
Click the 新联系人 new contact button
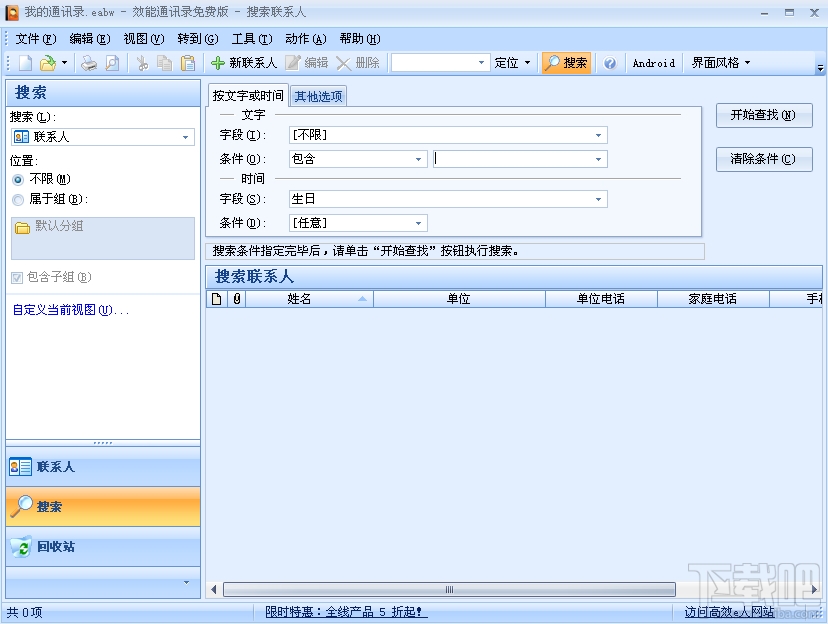click(244, 63)
